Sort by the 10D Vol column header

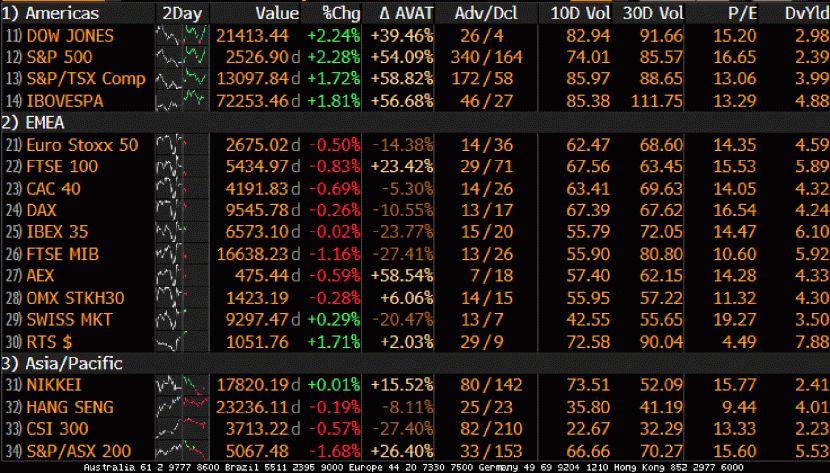(x=580, y=13)
